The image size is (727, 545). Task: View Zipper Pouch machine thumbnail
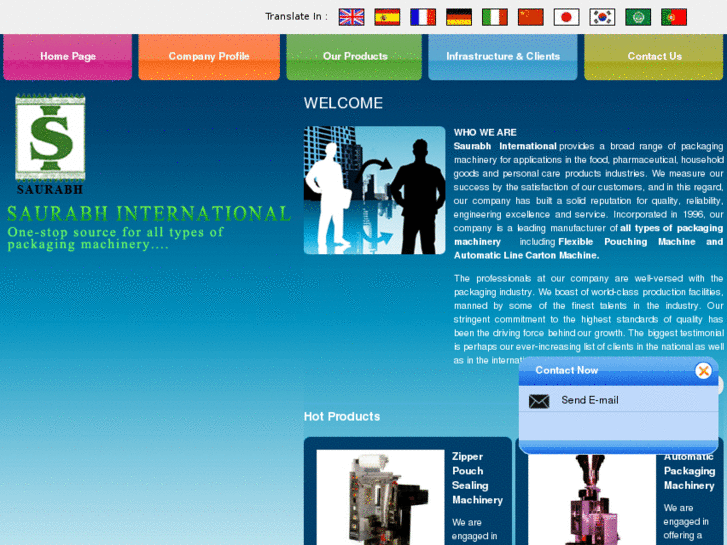click(x=380, y=497)
